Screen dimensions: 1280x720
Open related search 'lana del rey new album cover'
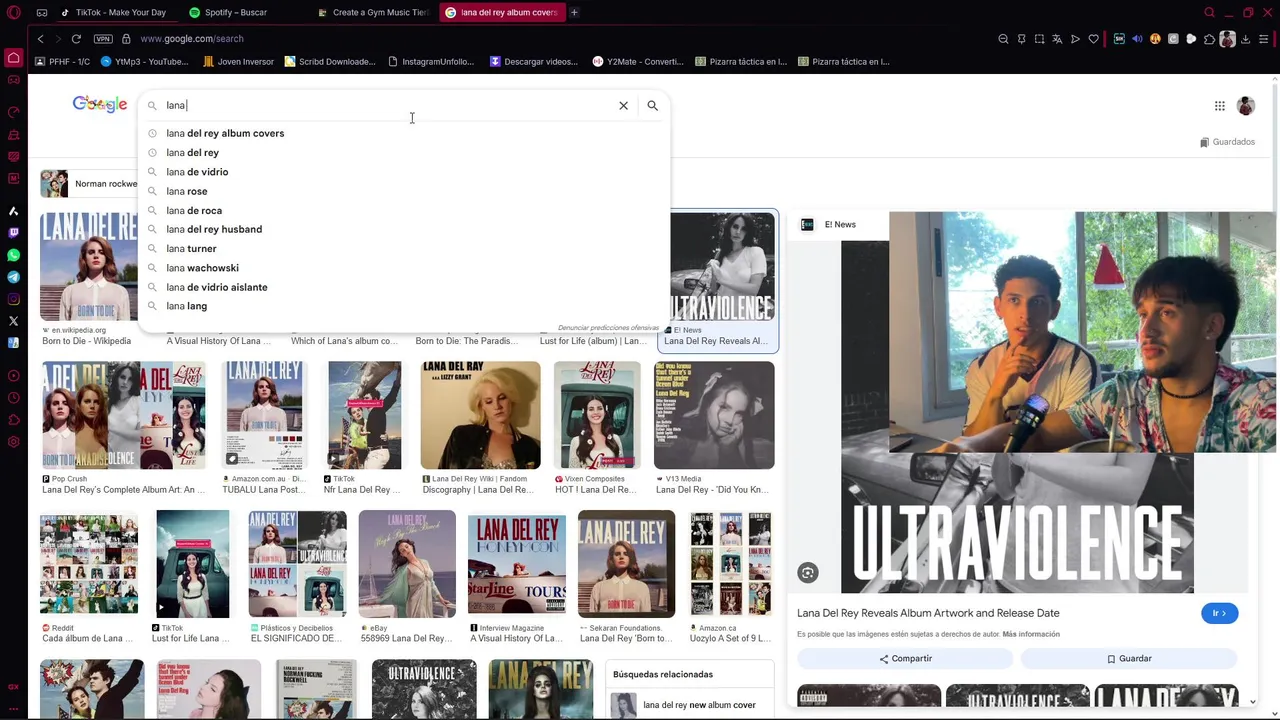coord(690,705)
